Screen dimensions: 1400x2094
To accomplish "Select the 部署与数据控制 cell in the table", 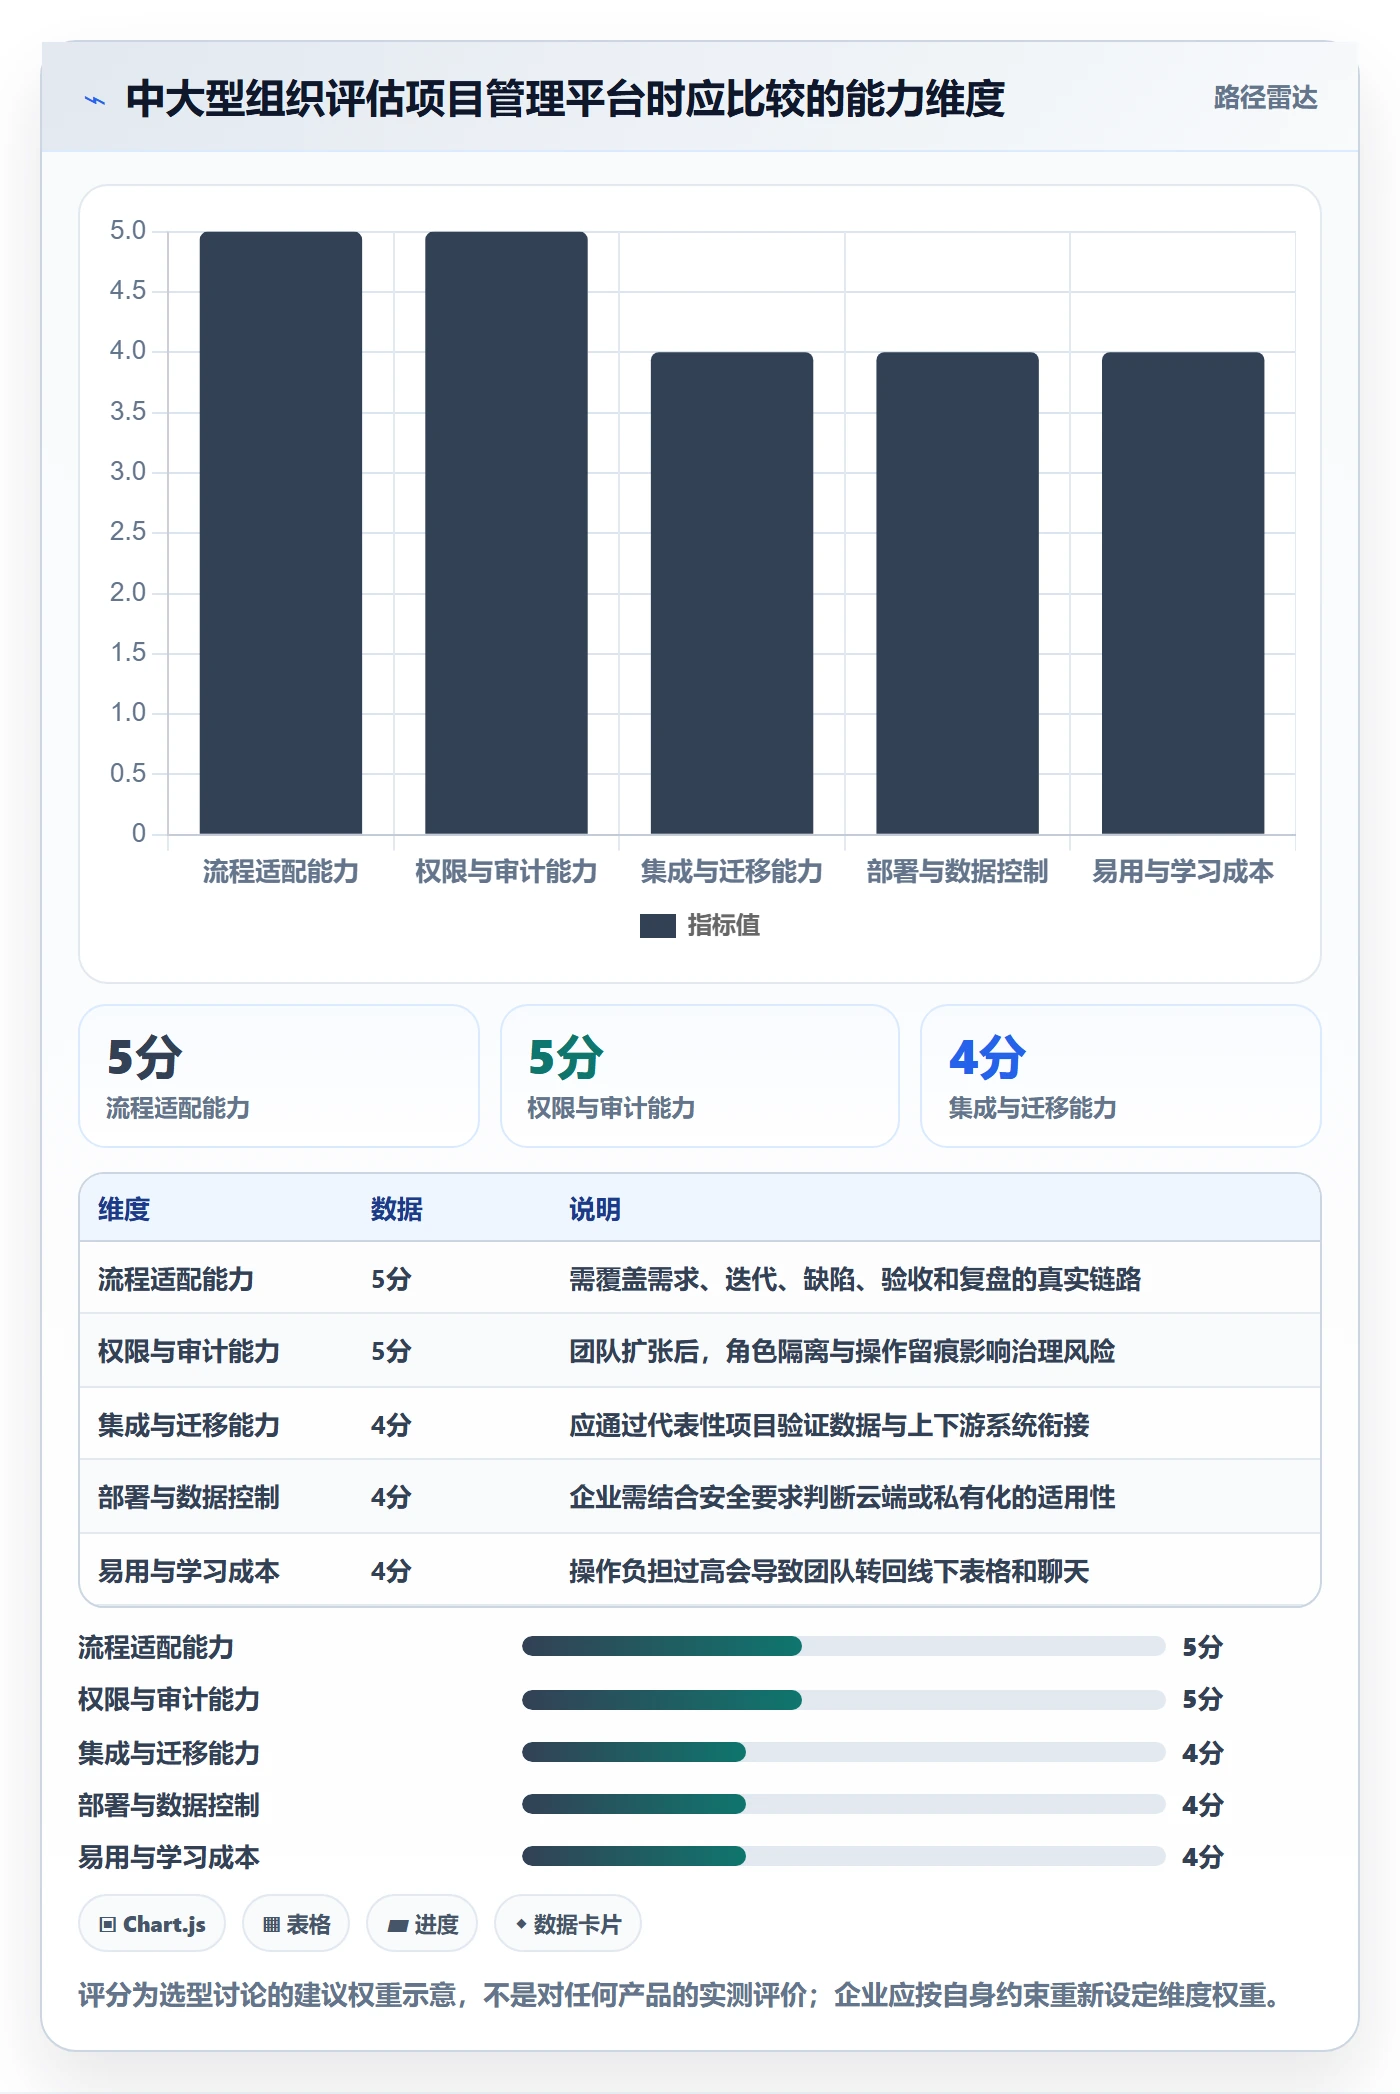I will [x=189, y=1497].
